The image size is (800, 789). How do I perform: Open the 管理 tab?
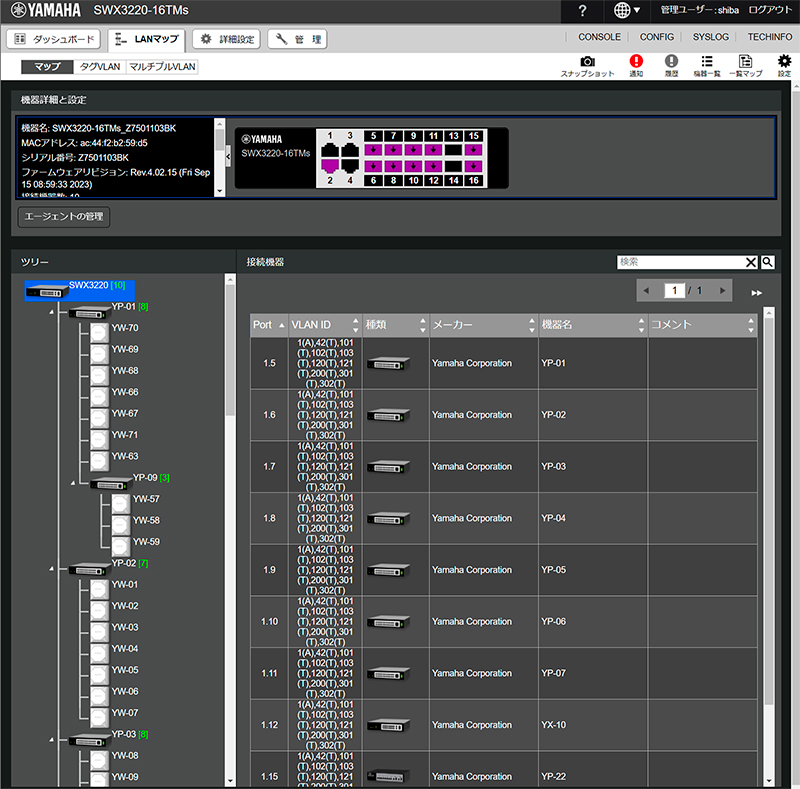[297, 39]
